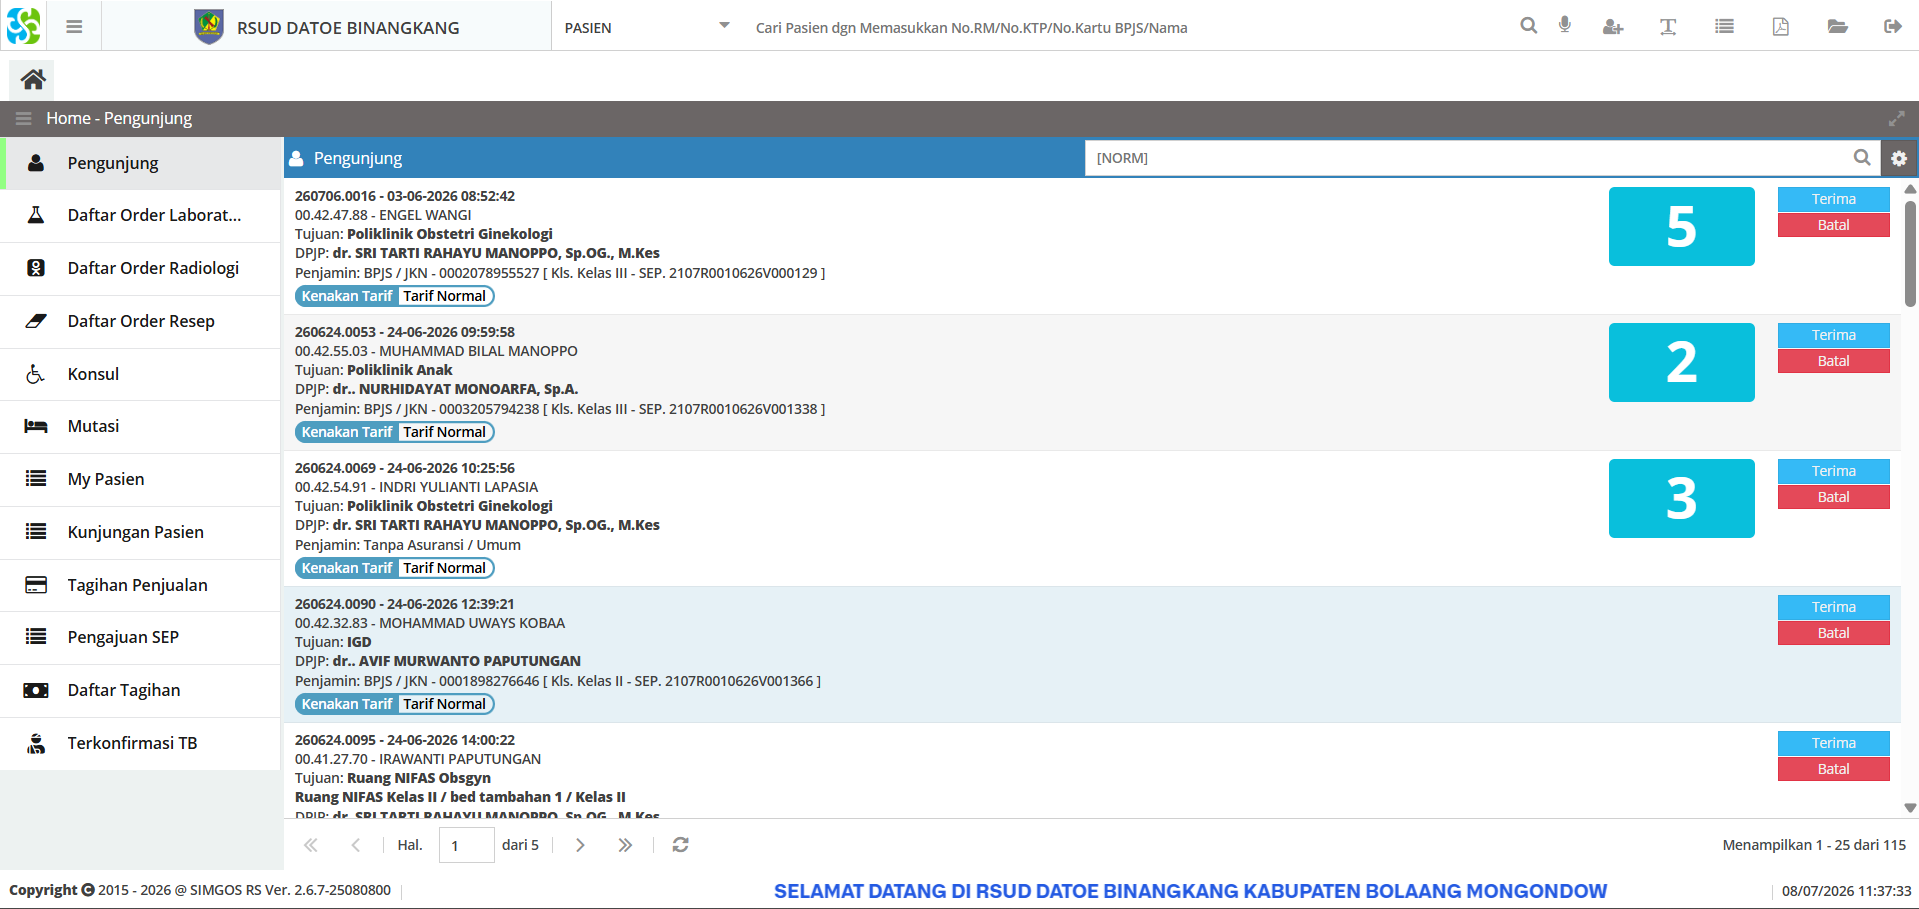Screen dimensions: 1919x909
Task: Open the logout icon at top right
Action: click(x=1892, y=27)
